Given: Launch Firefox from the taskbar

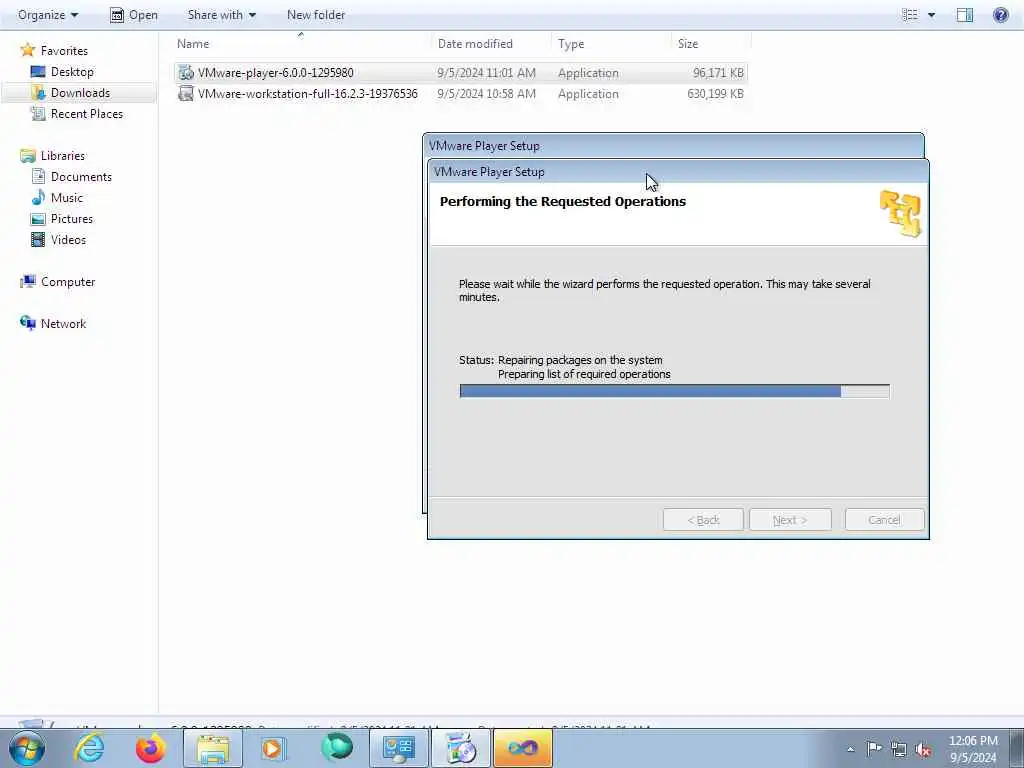Looking at the screenshot, I should coord(151,748).
